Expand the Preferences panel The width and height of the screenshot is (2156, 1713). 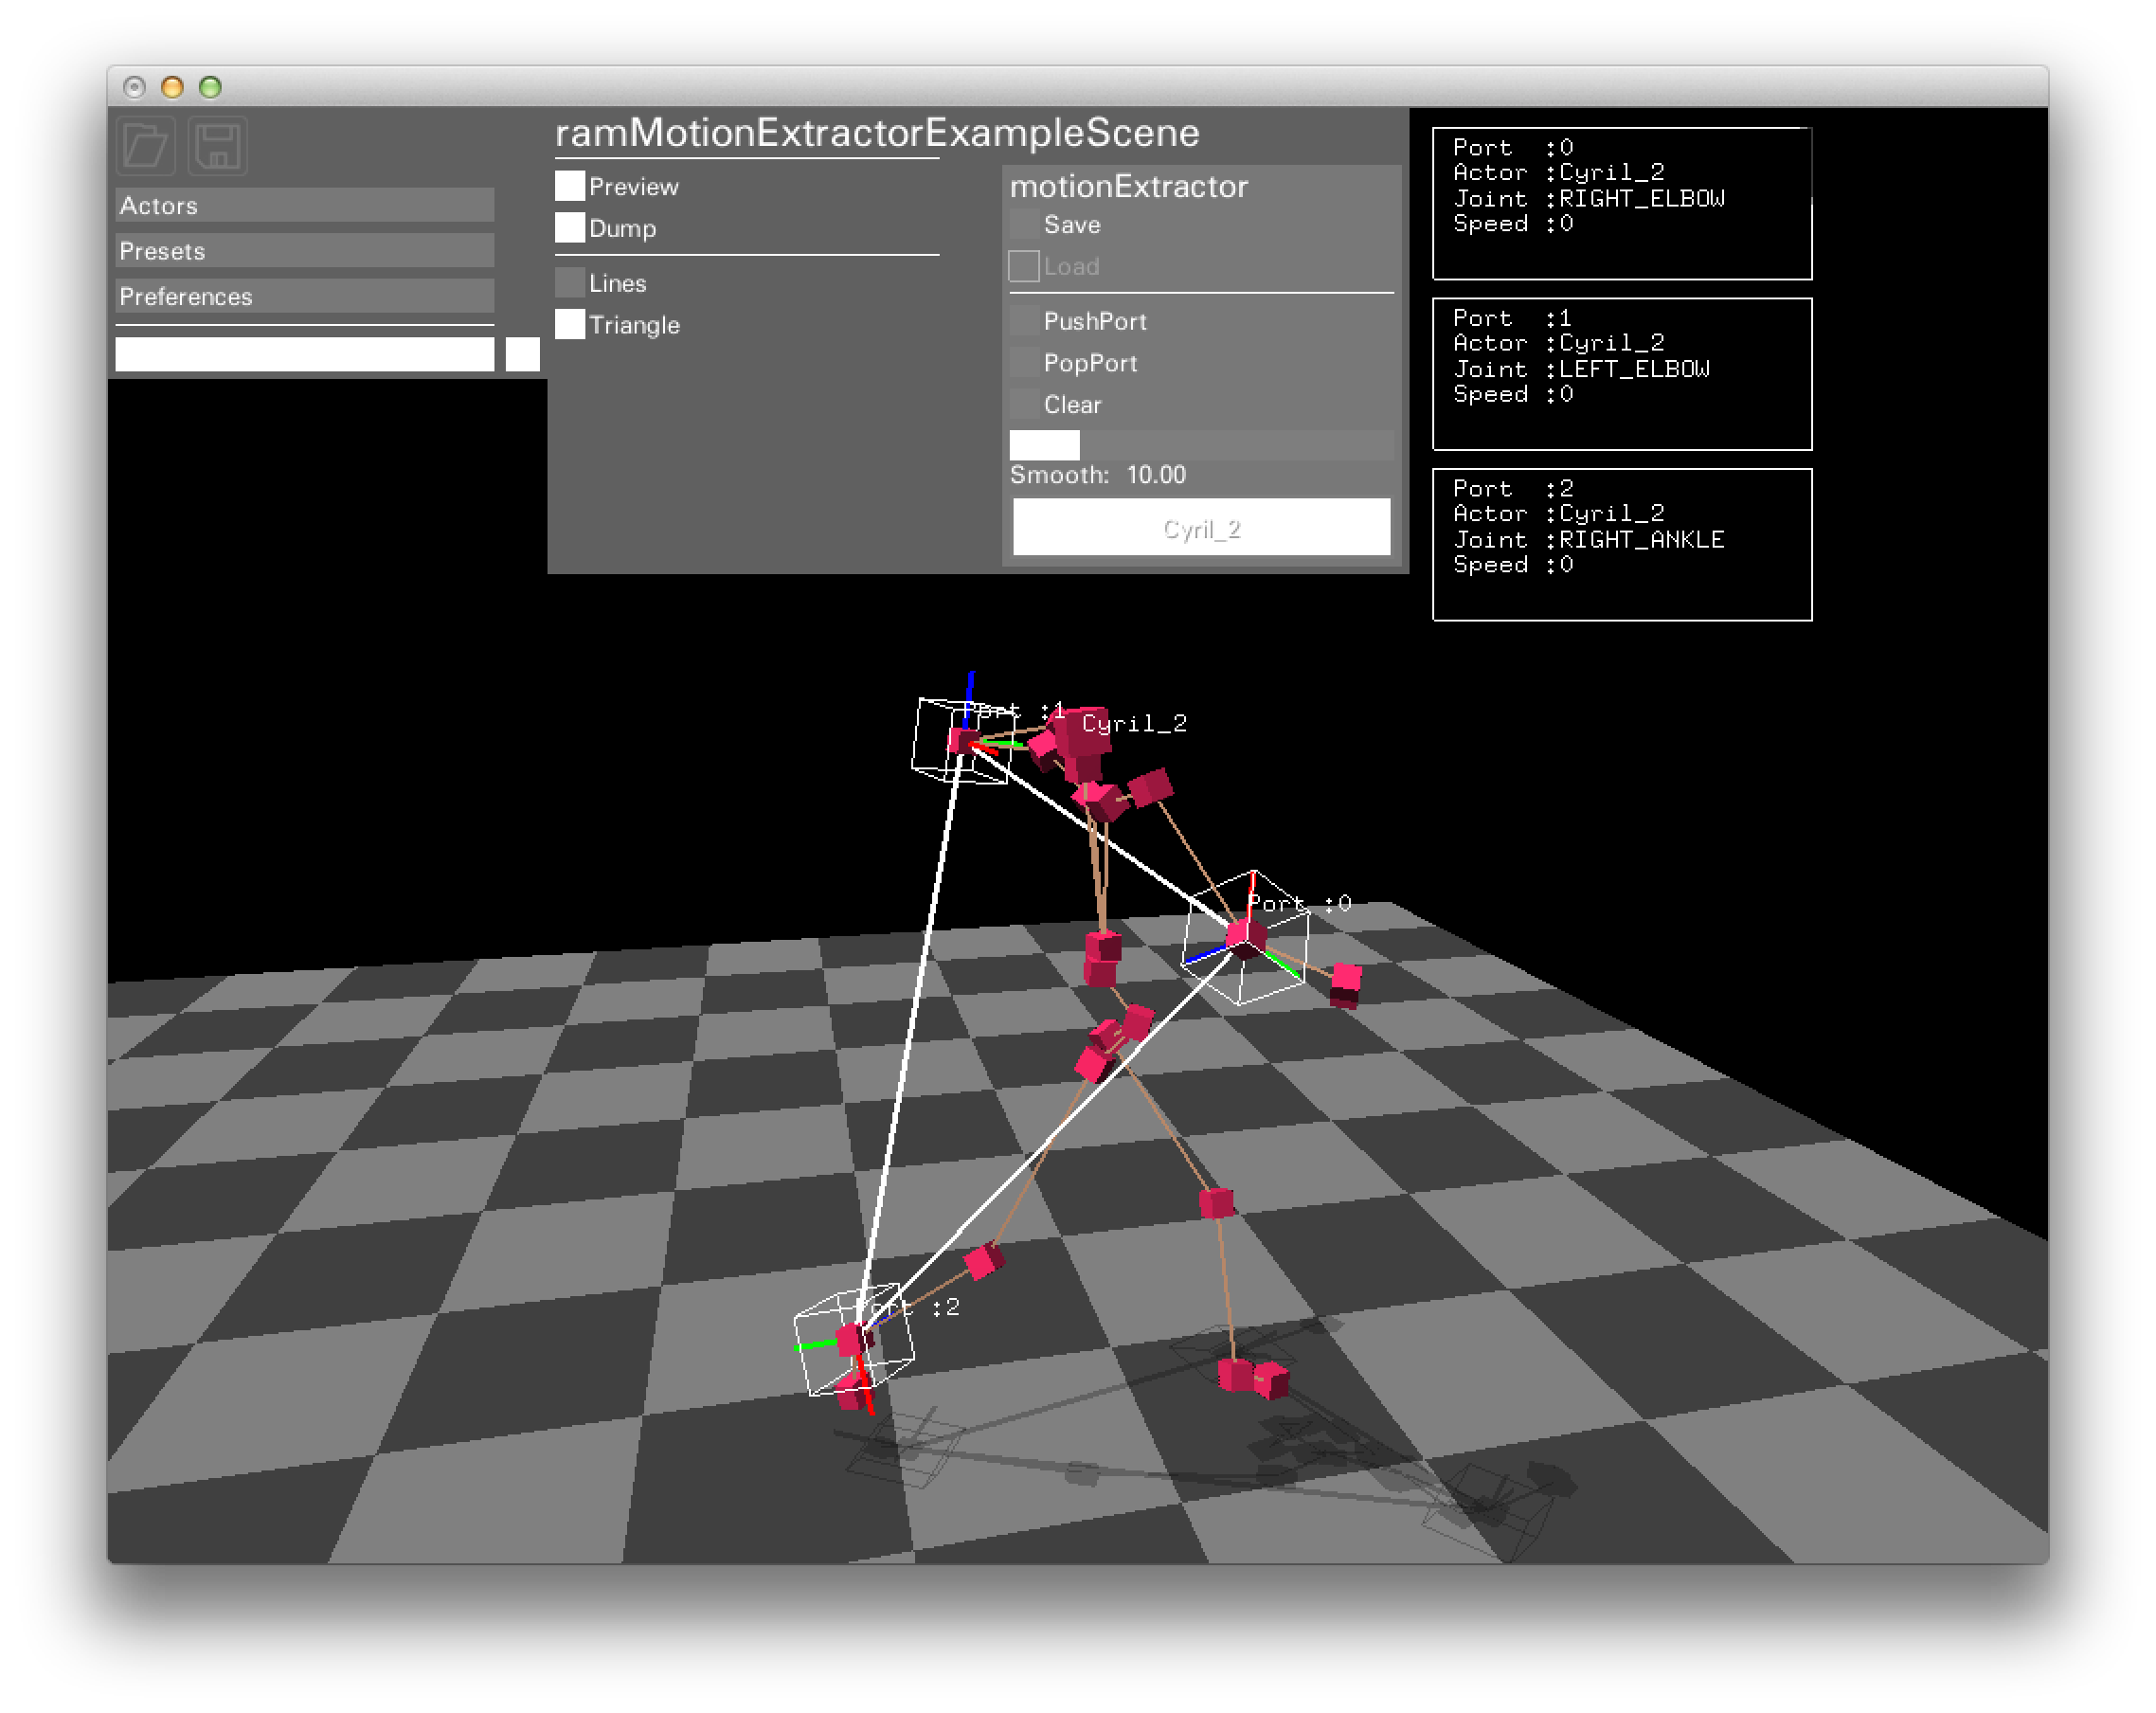(304, 296)
